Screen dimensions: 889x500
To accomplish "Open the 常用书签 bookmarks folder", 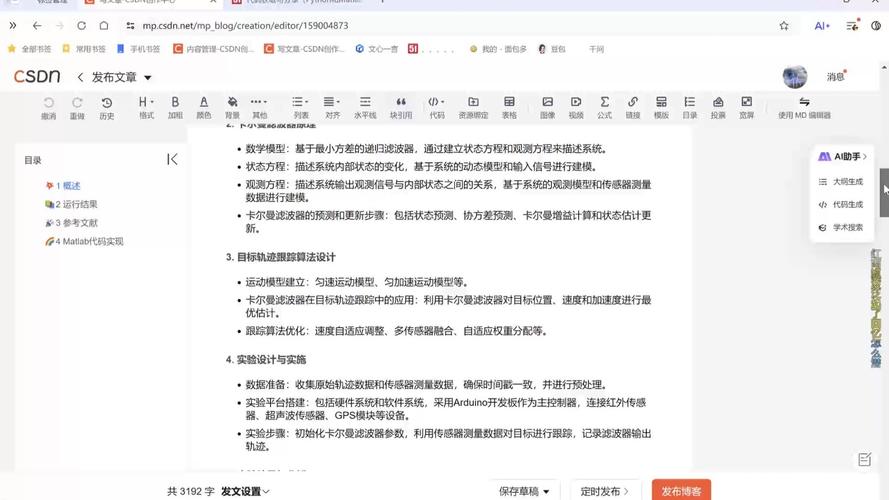I will tap(84, 49).
